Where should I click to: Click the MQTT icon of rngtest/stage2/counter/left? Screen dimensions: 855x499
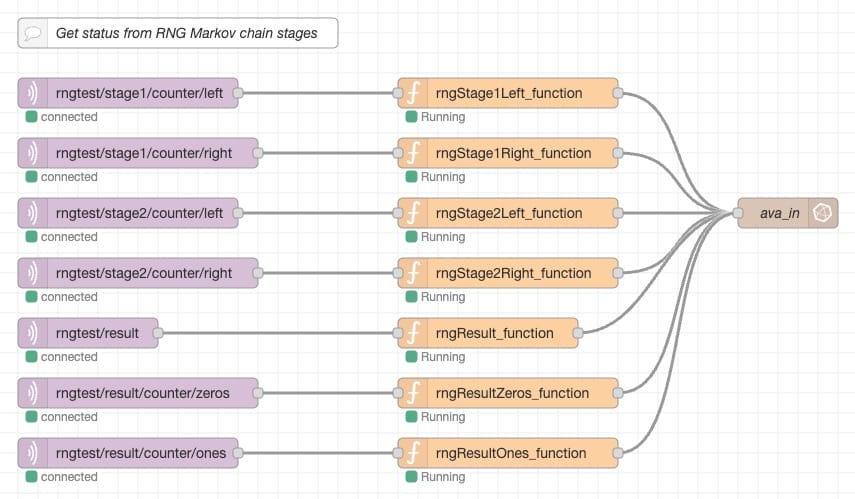[33, 213]
